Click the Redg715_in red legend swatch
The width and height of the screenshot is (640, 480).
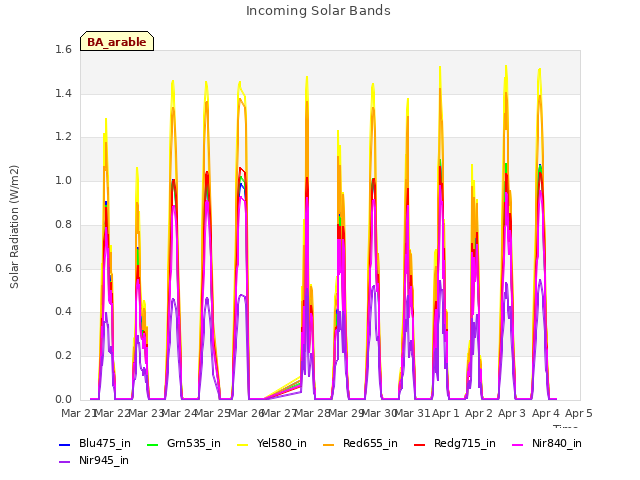coord(420,444)
